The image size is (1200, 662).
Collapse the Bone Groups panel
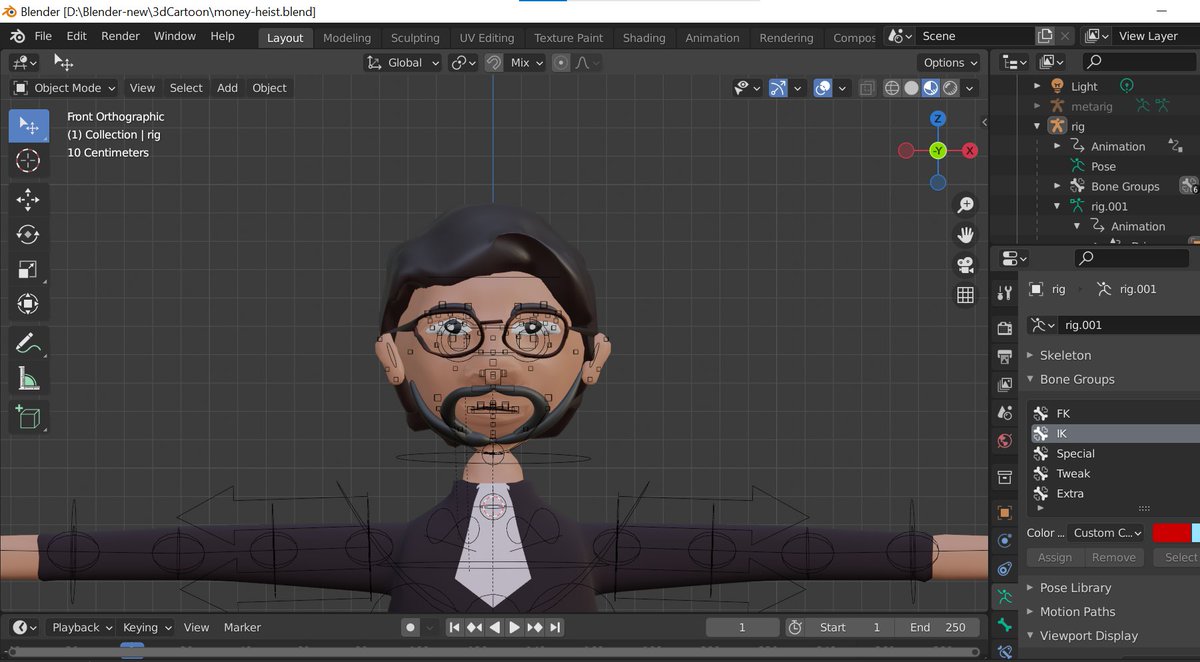(x=1076, y=379)
